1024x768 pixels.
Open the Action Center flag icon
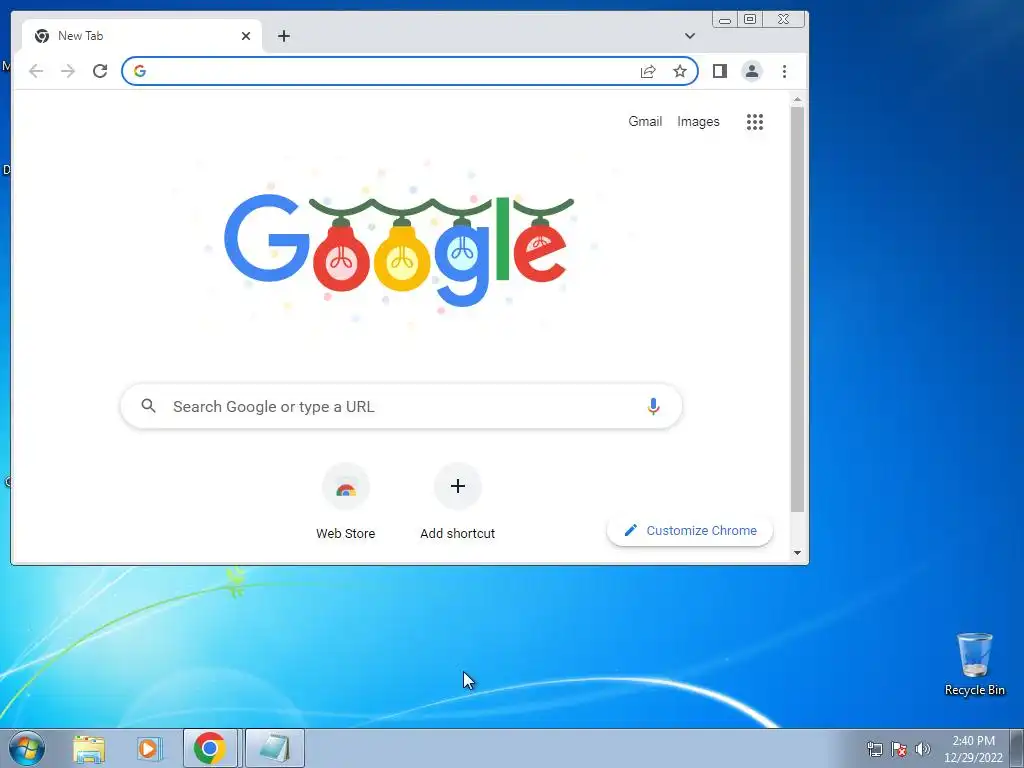click(x=899, y=748)
